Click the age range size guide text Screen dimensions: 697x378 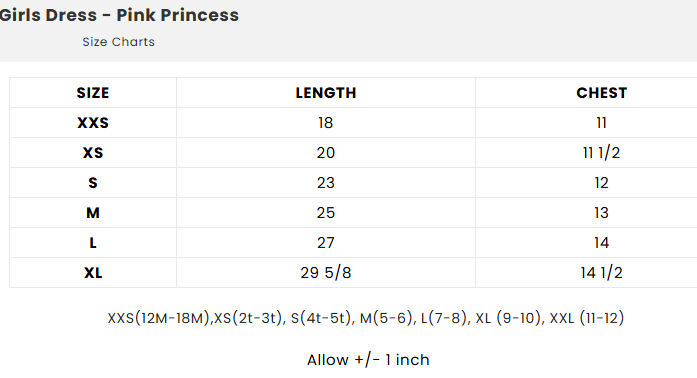(366, 318)
